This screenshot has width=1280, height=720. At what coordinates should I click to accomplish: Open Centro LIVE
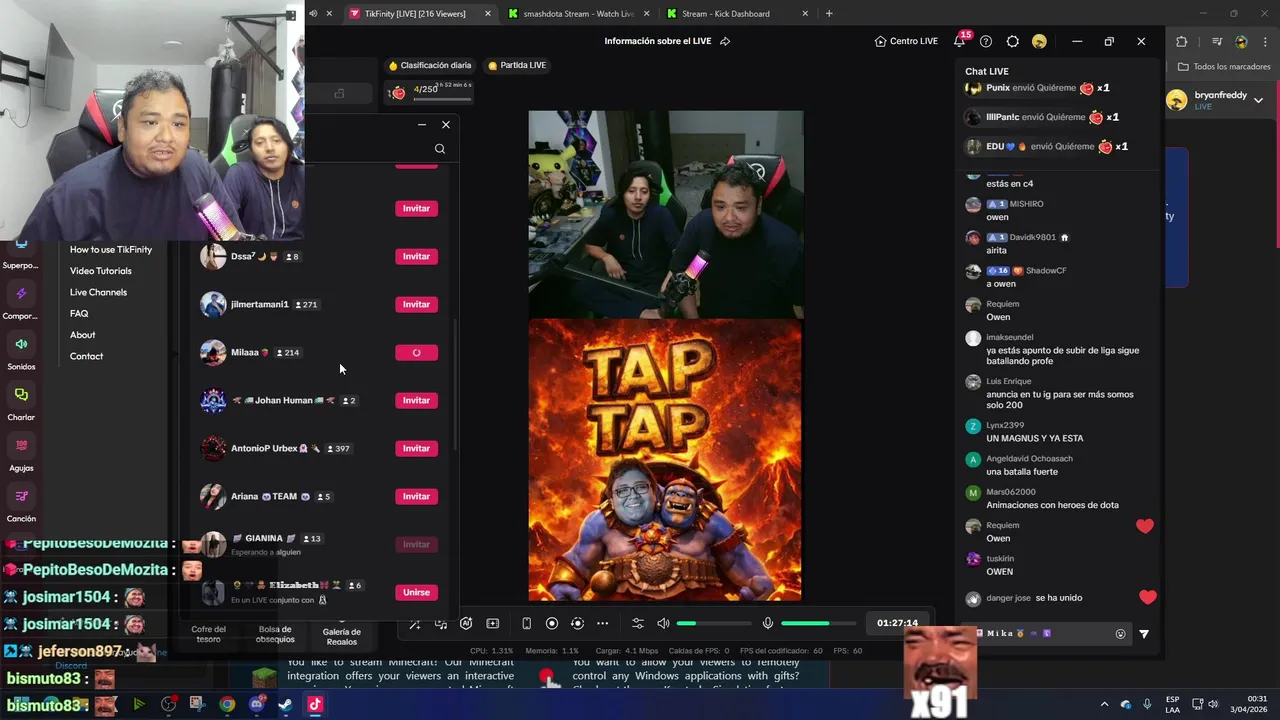[x=906, y=41]
